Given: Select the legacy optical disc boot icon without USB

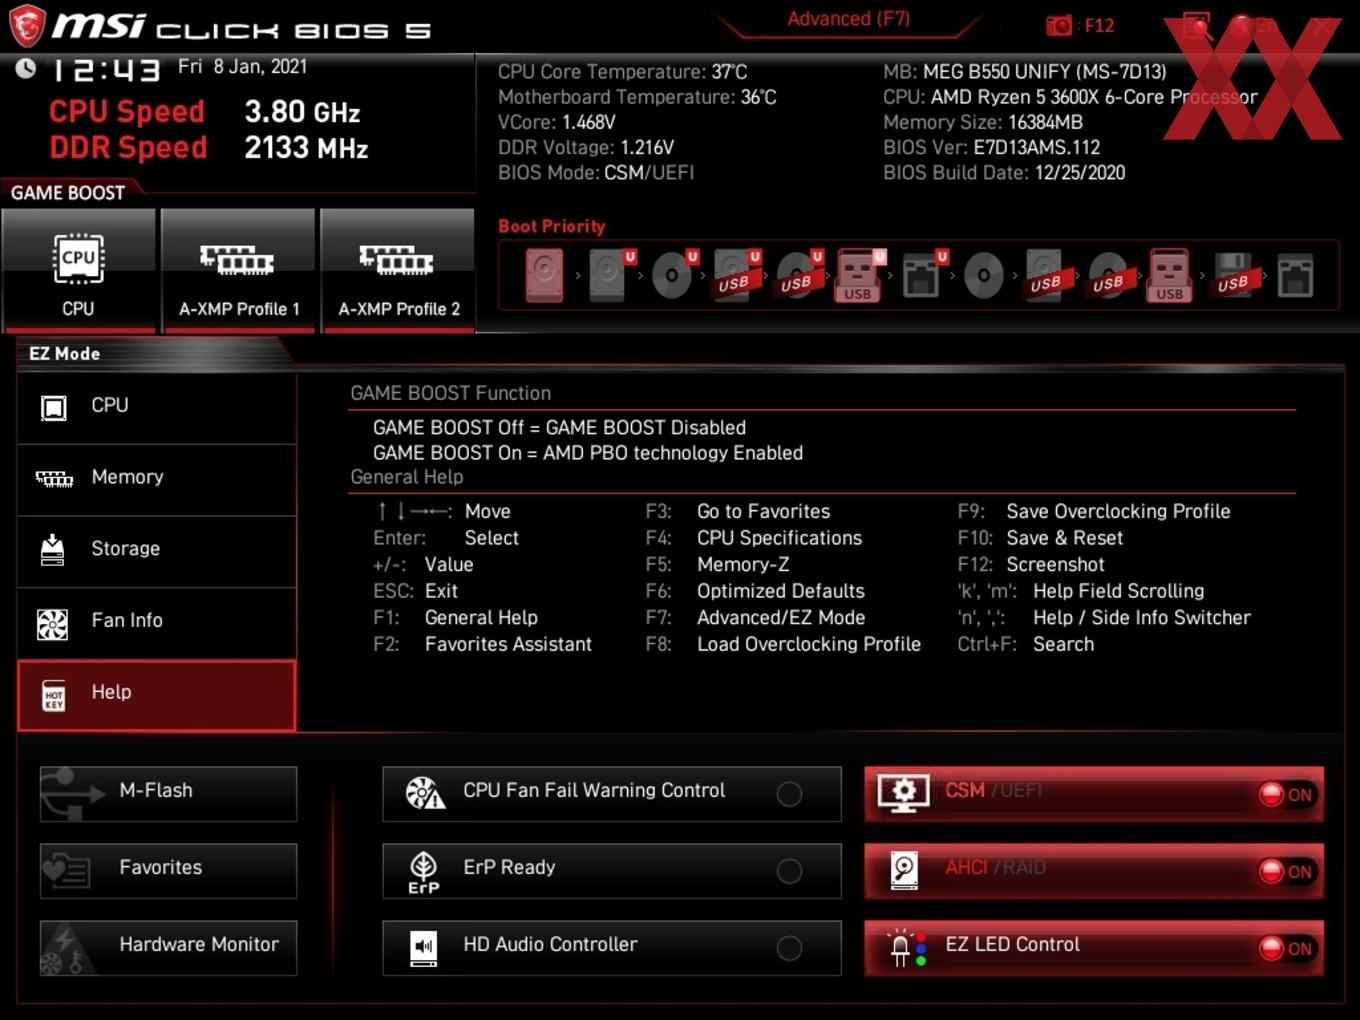Looking at the screenshot, I should (984, 275).
